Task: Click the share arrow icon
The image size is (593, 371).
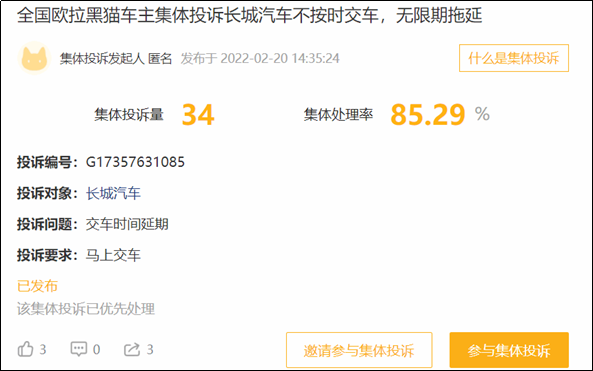Action: click(132, 349)
